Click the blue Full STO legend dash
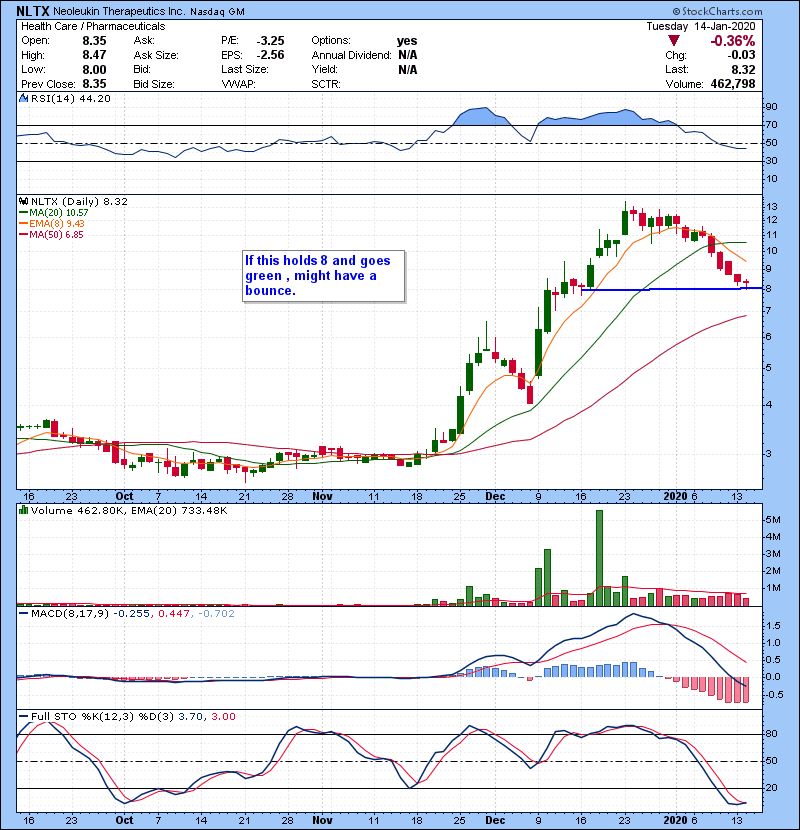 23,716
